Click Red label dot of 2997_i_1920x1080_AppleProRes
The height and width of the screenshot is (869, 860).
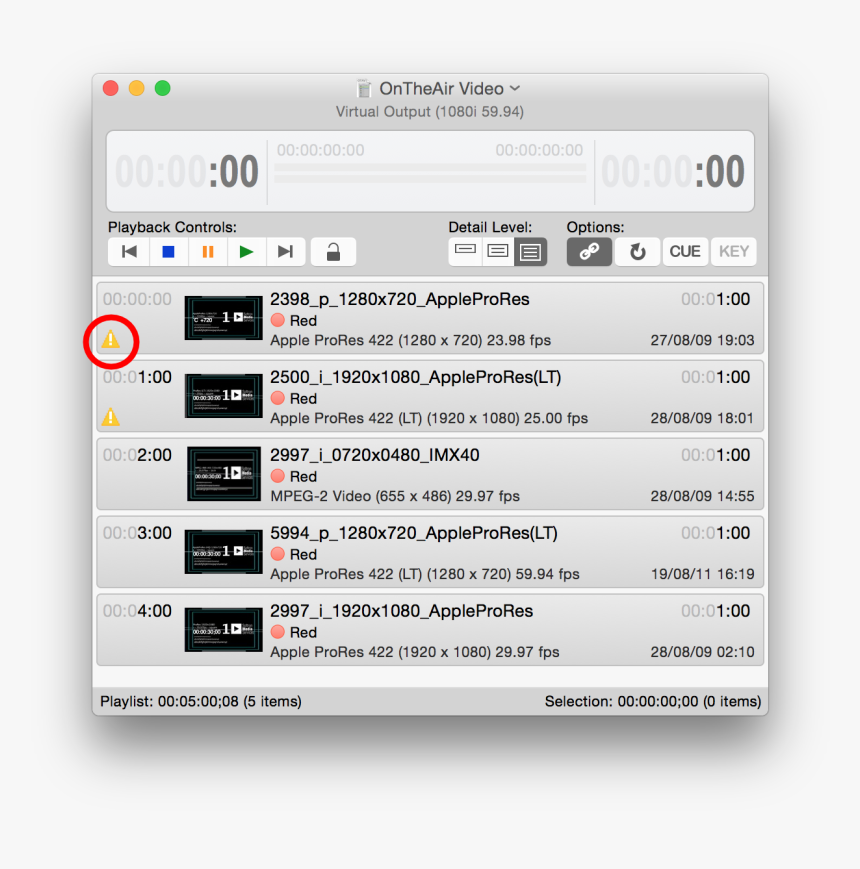[x=278, y=632]
